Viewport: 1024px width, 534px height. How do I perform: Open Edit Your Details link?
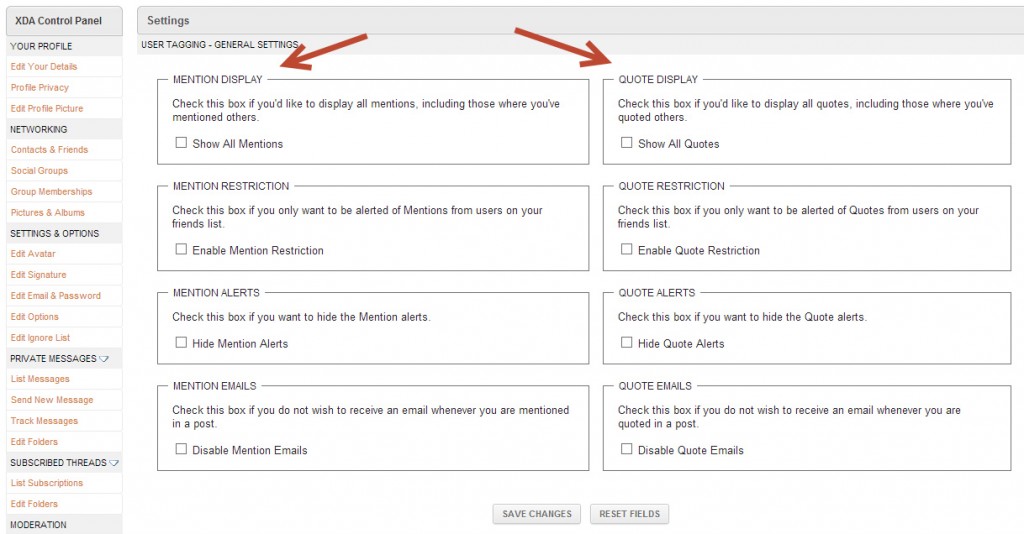pos(44,67)
